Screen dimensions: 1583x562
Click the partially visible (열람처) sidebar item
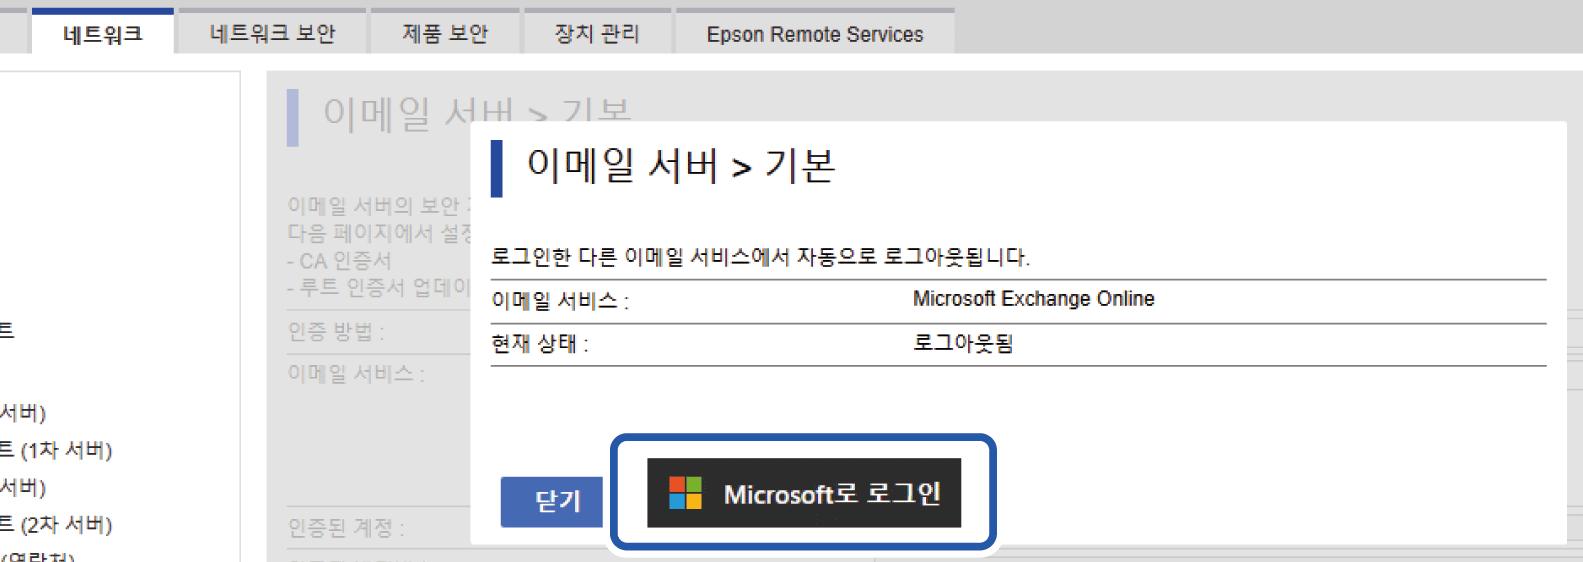(x=38, y=556)
